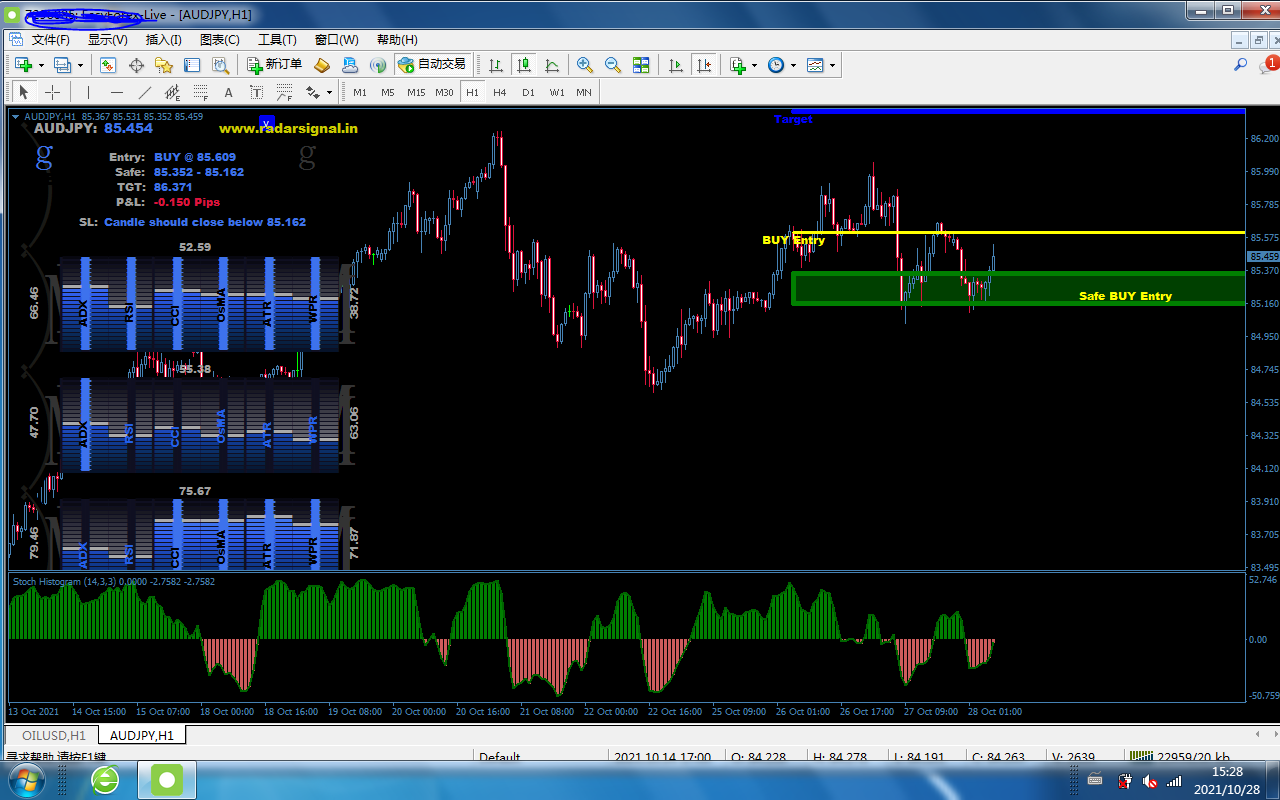Select the text label T tool
The image size is (1280, 800).
pos(256,92)
